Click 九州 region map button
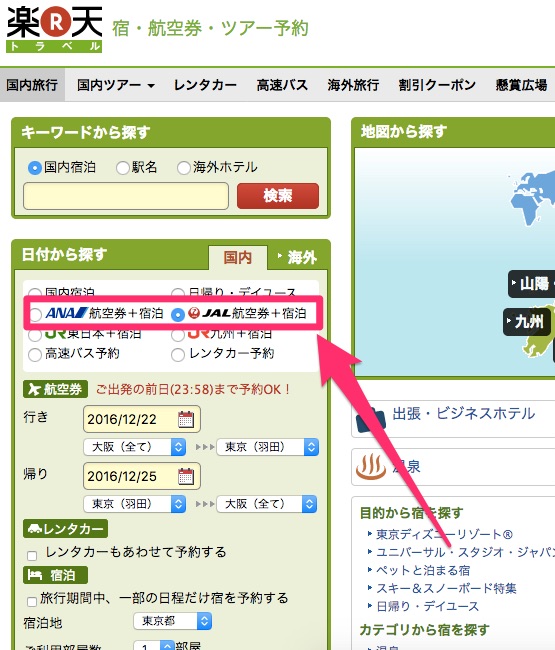 coord(527,322)
